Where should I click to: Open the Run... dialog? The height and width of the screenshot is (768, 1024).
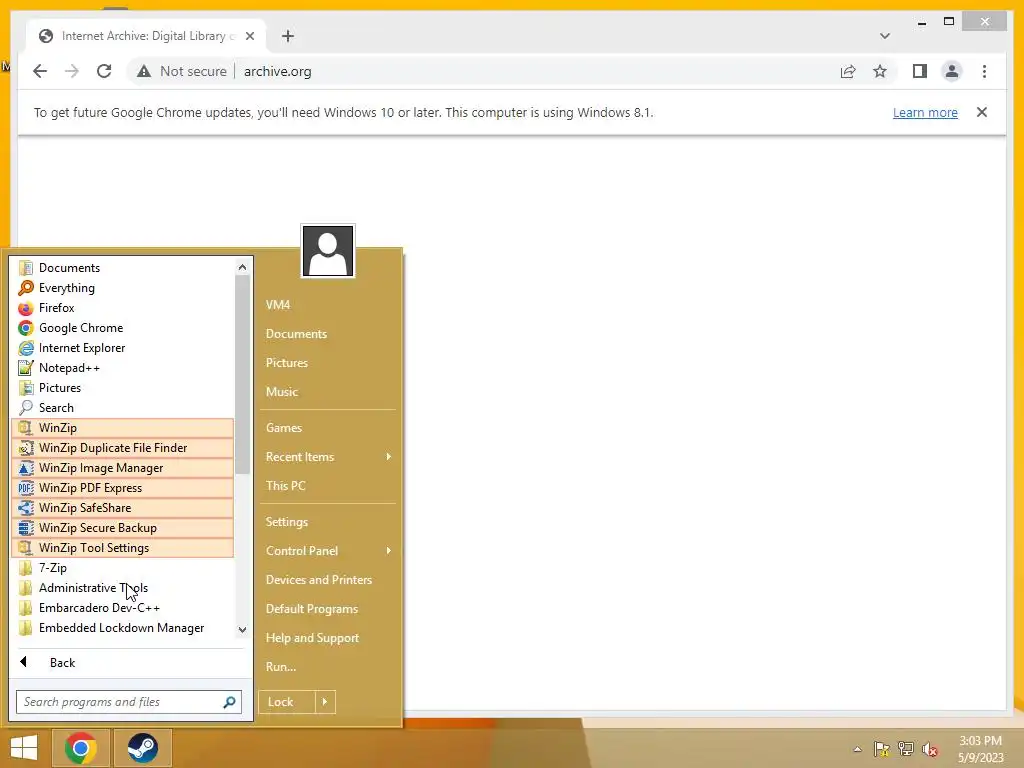point(328,667)
